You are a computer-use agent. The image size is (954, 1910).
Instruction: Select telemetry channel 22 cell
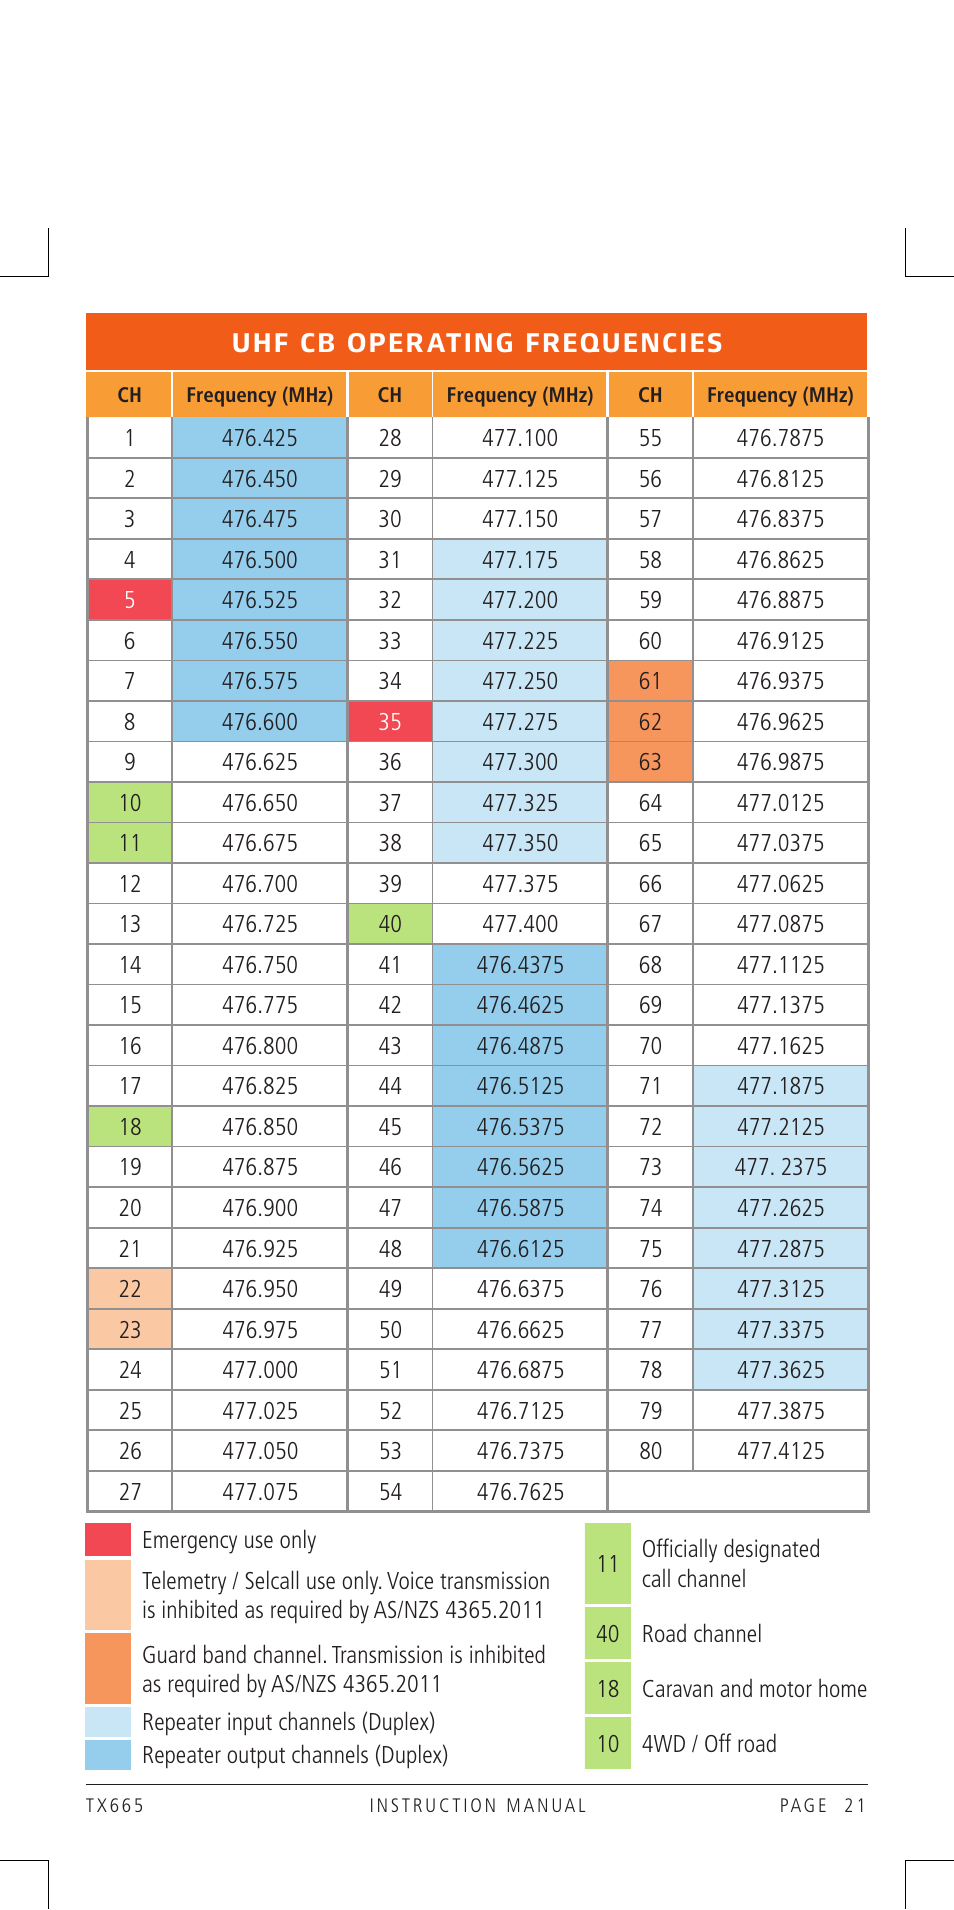[x=130, y=1289]
